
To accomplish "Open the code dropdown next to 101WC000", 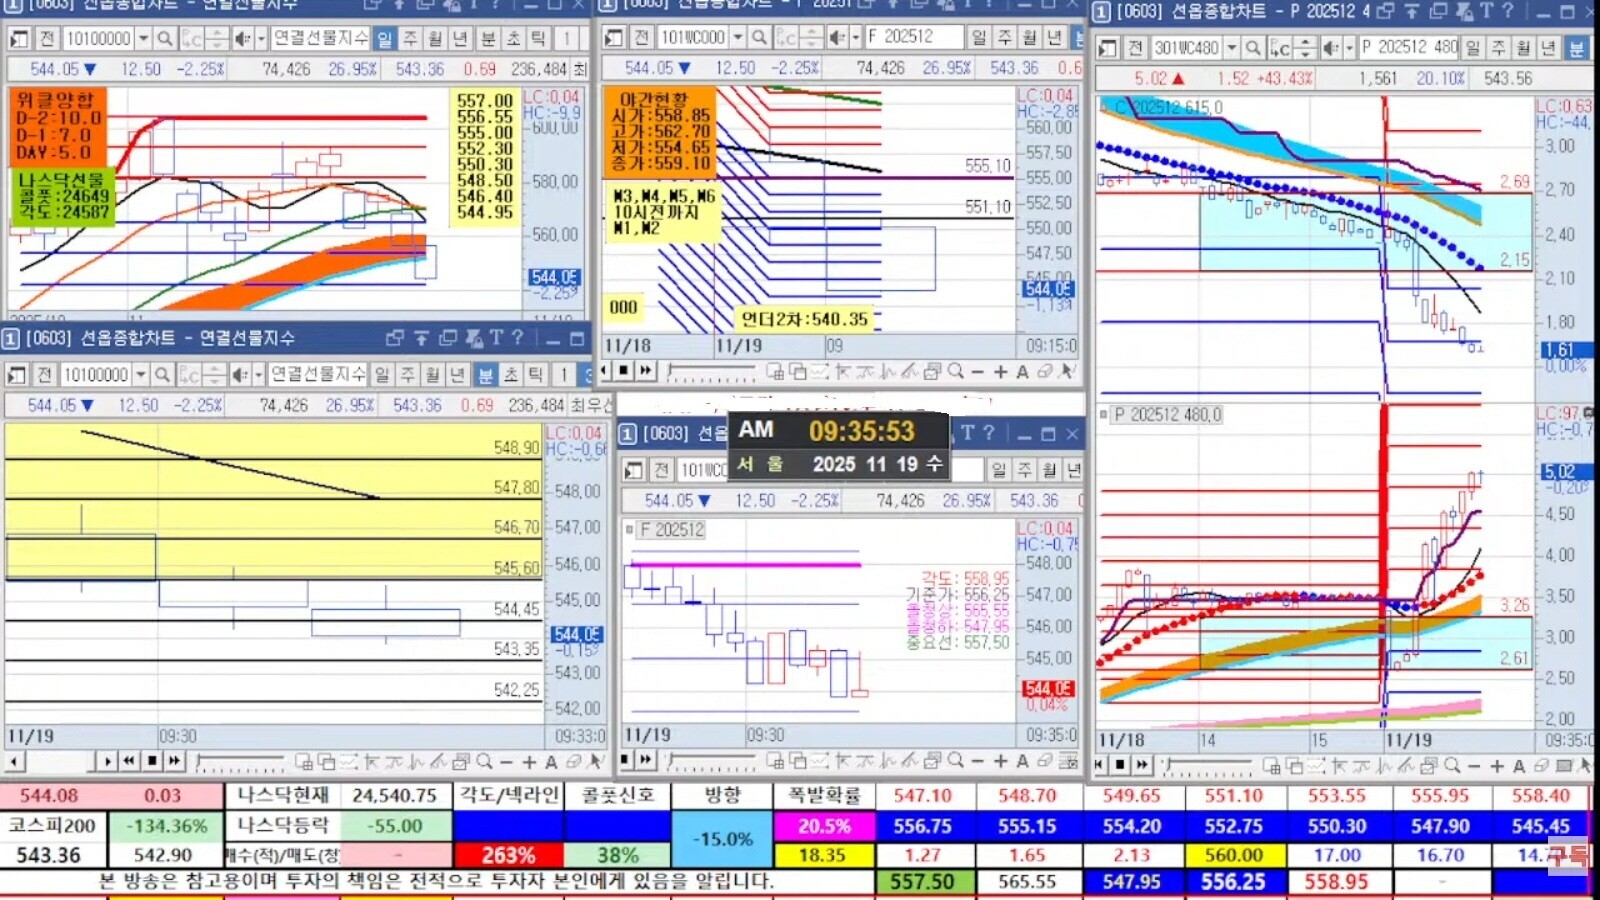I will [738, 38].
